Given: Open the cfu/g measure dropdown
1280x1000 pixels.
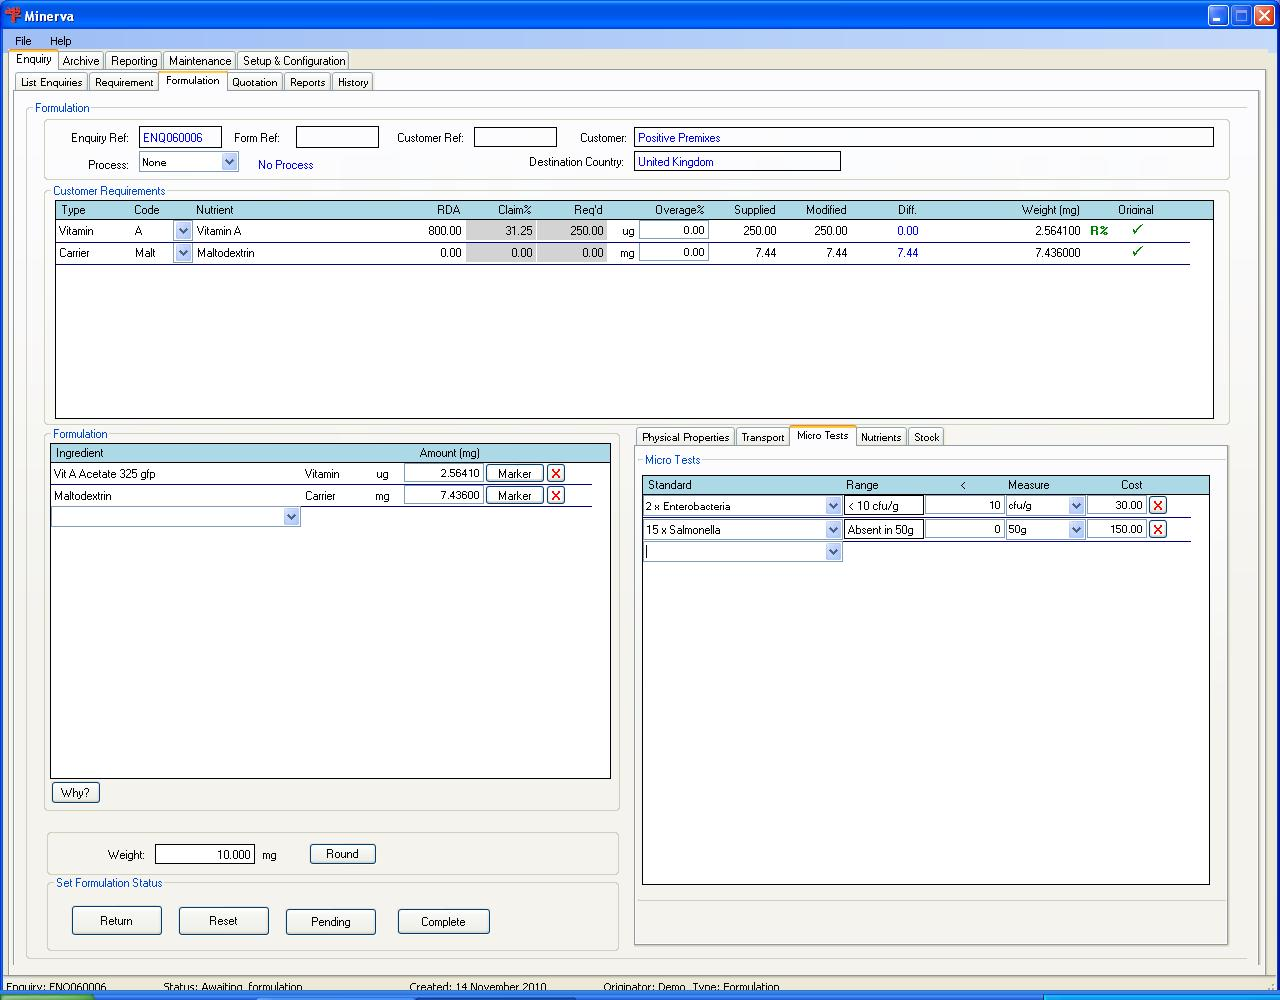Looking at the screenshot, I should coord(1076,506).
